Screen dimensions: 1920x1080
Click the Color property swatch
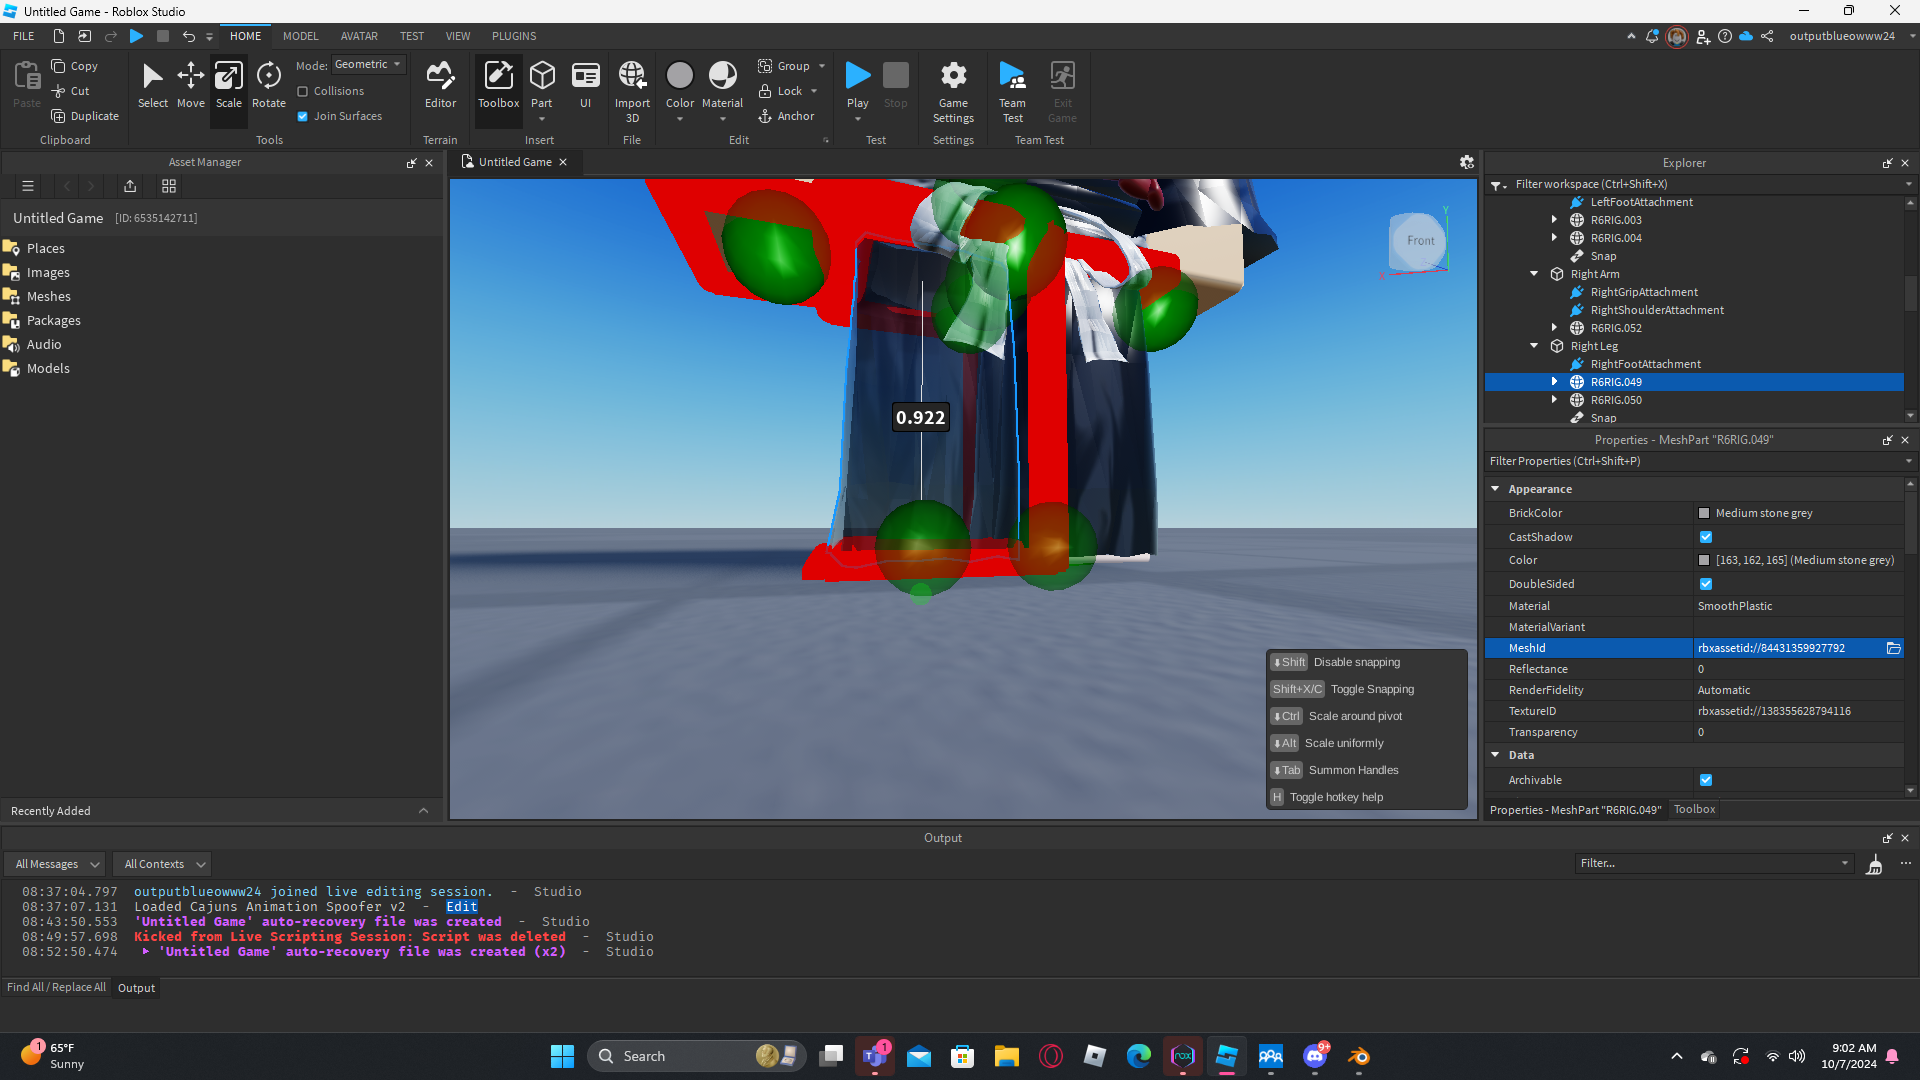pyautogui.click(x=1704, y=560)
